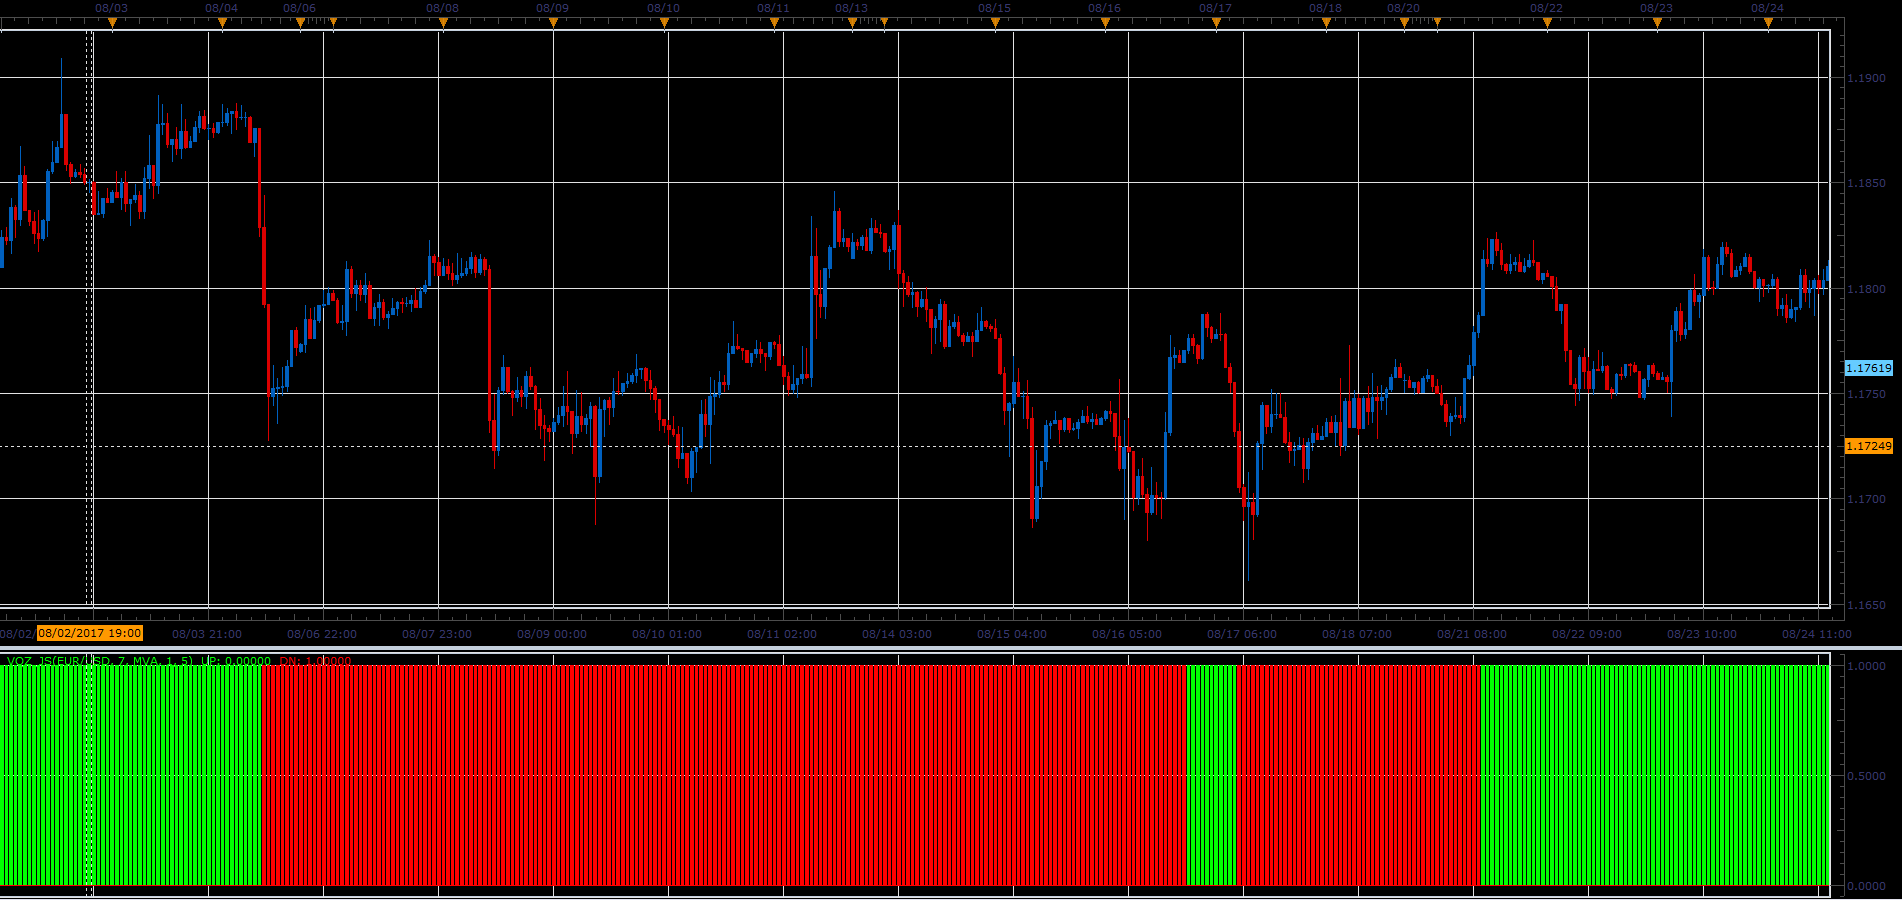This screenshot has height=900, width=1902.
Task: Click the 1.1700 price axis label
Action: click(x=1866, y=499)
